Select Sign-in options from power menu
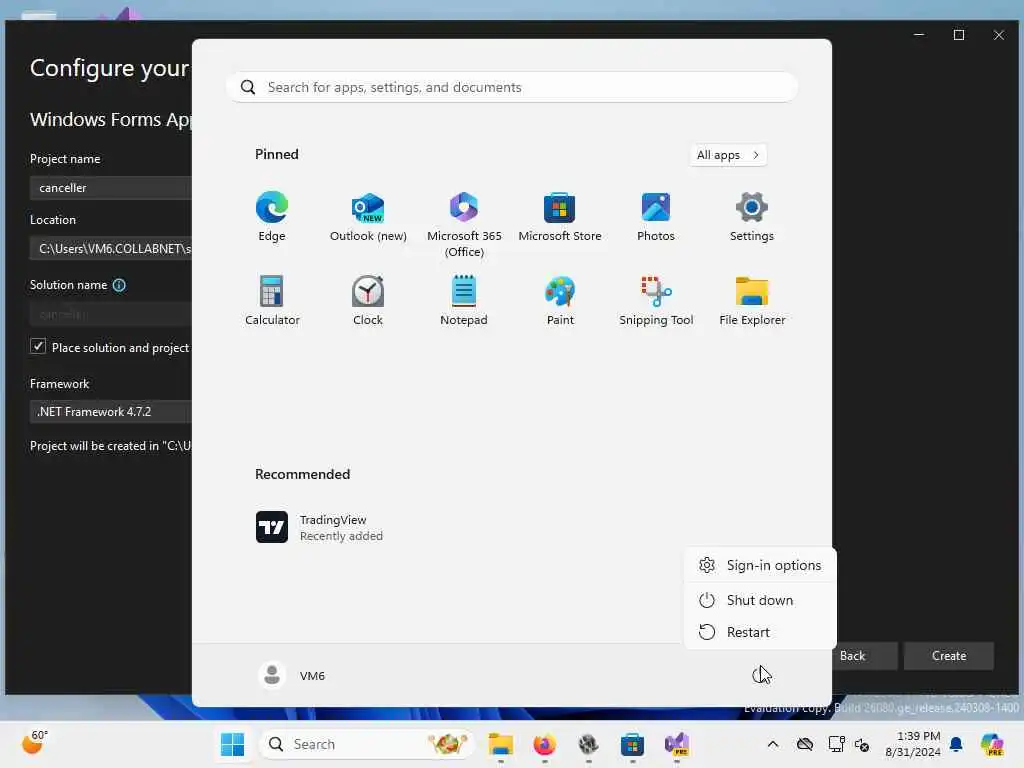 760,566
